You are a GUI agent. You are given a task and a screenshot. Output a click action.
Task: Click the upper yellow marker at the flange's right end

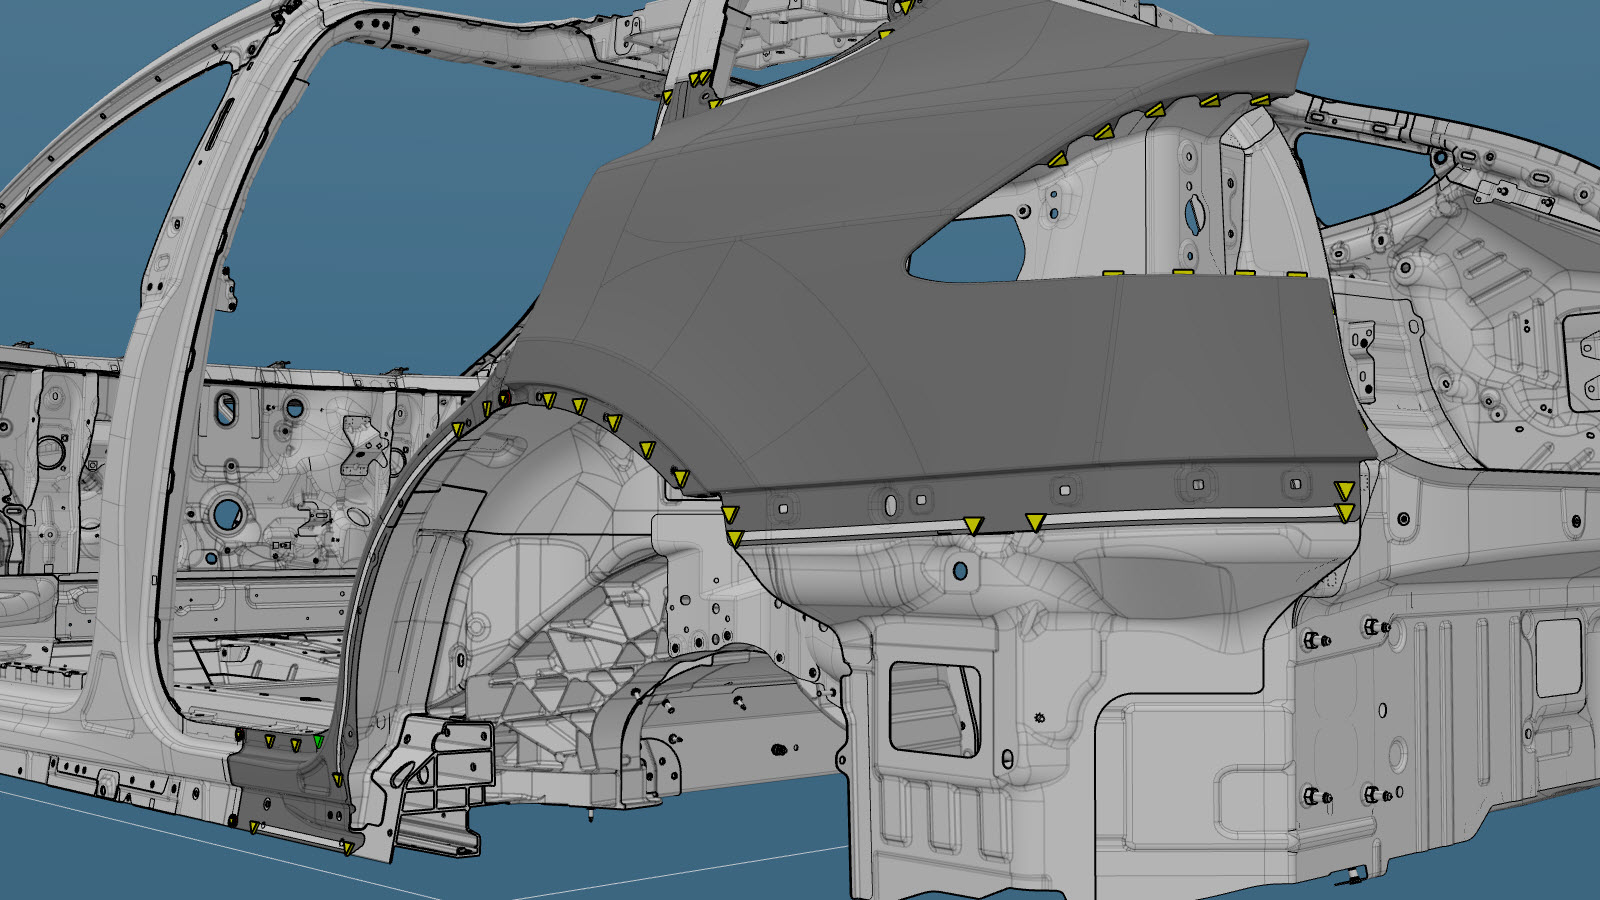pyautogui.click(x=1345, y=490)
